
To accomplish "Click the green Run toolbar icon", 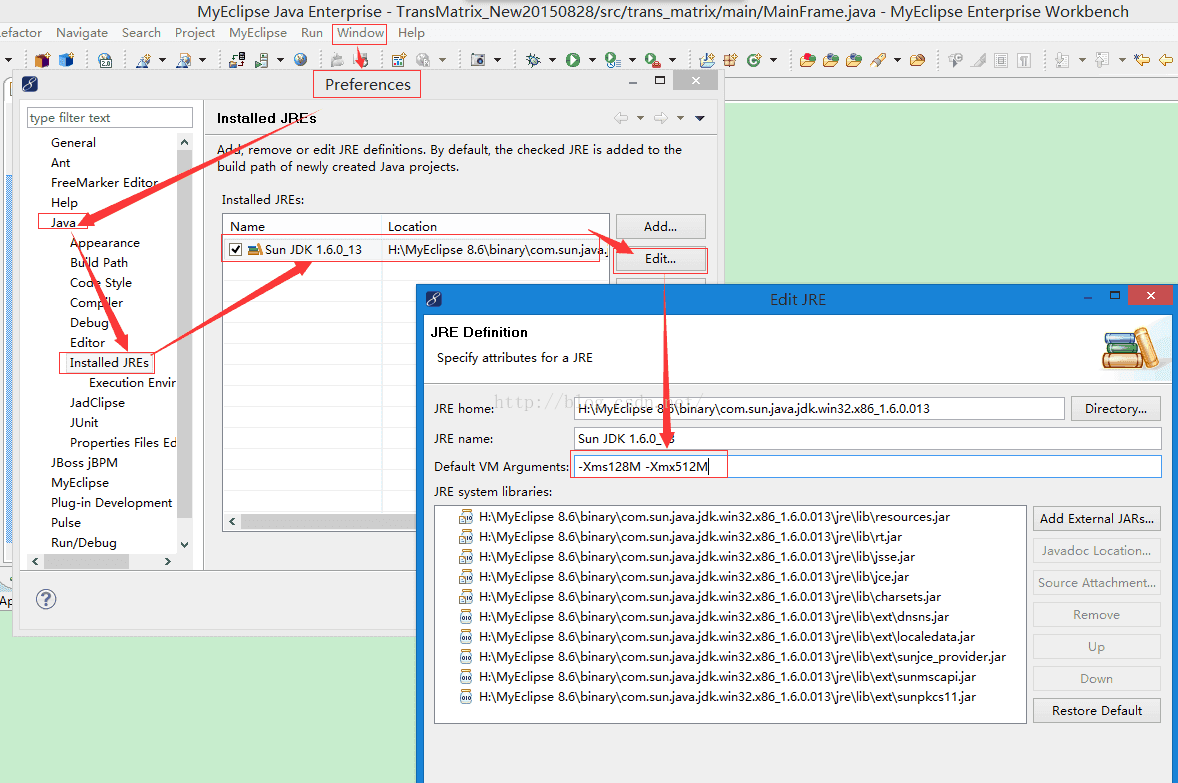I will pyautogui.click(x=573, y=60).
